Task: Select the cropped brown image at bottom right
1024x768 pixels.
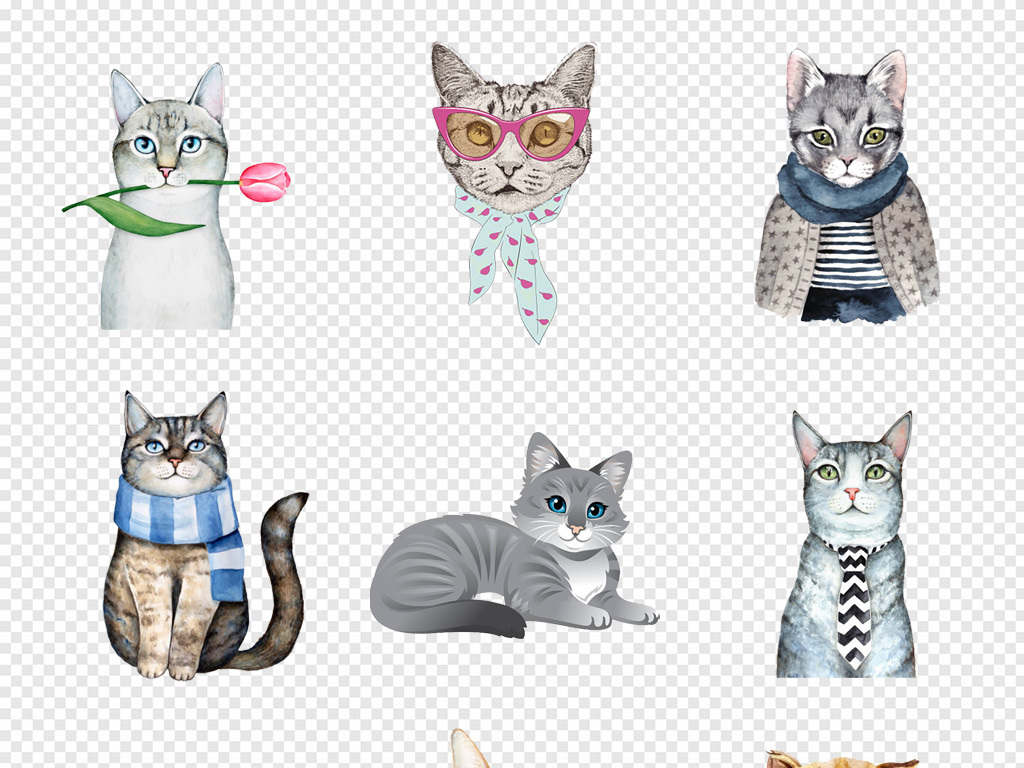Action: tap(840, 759)
